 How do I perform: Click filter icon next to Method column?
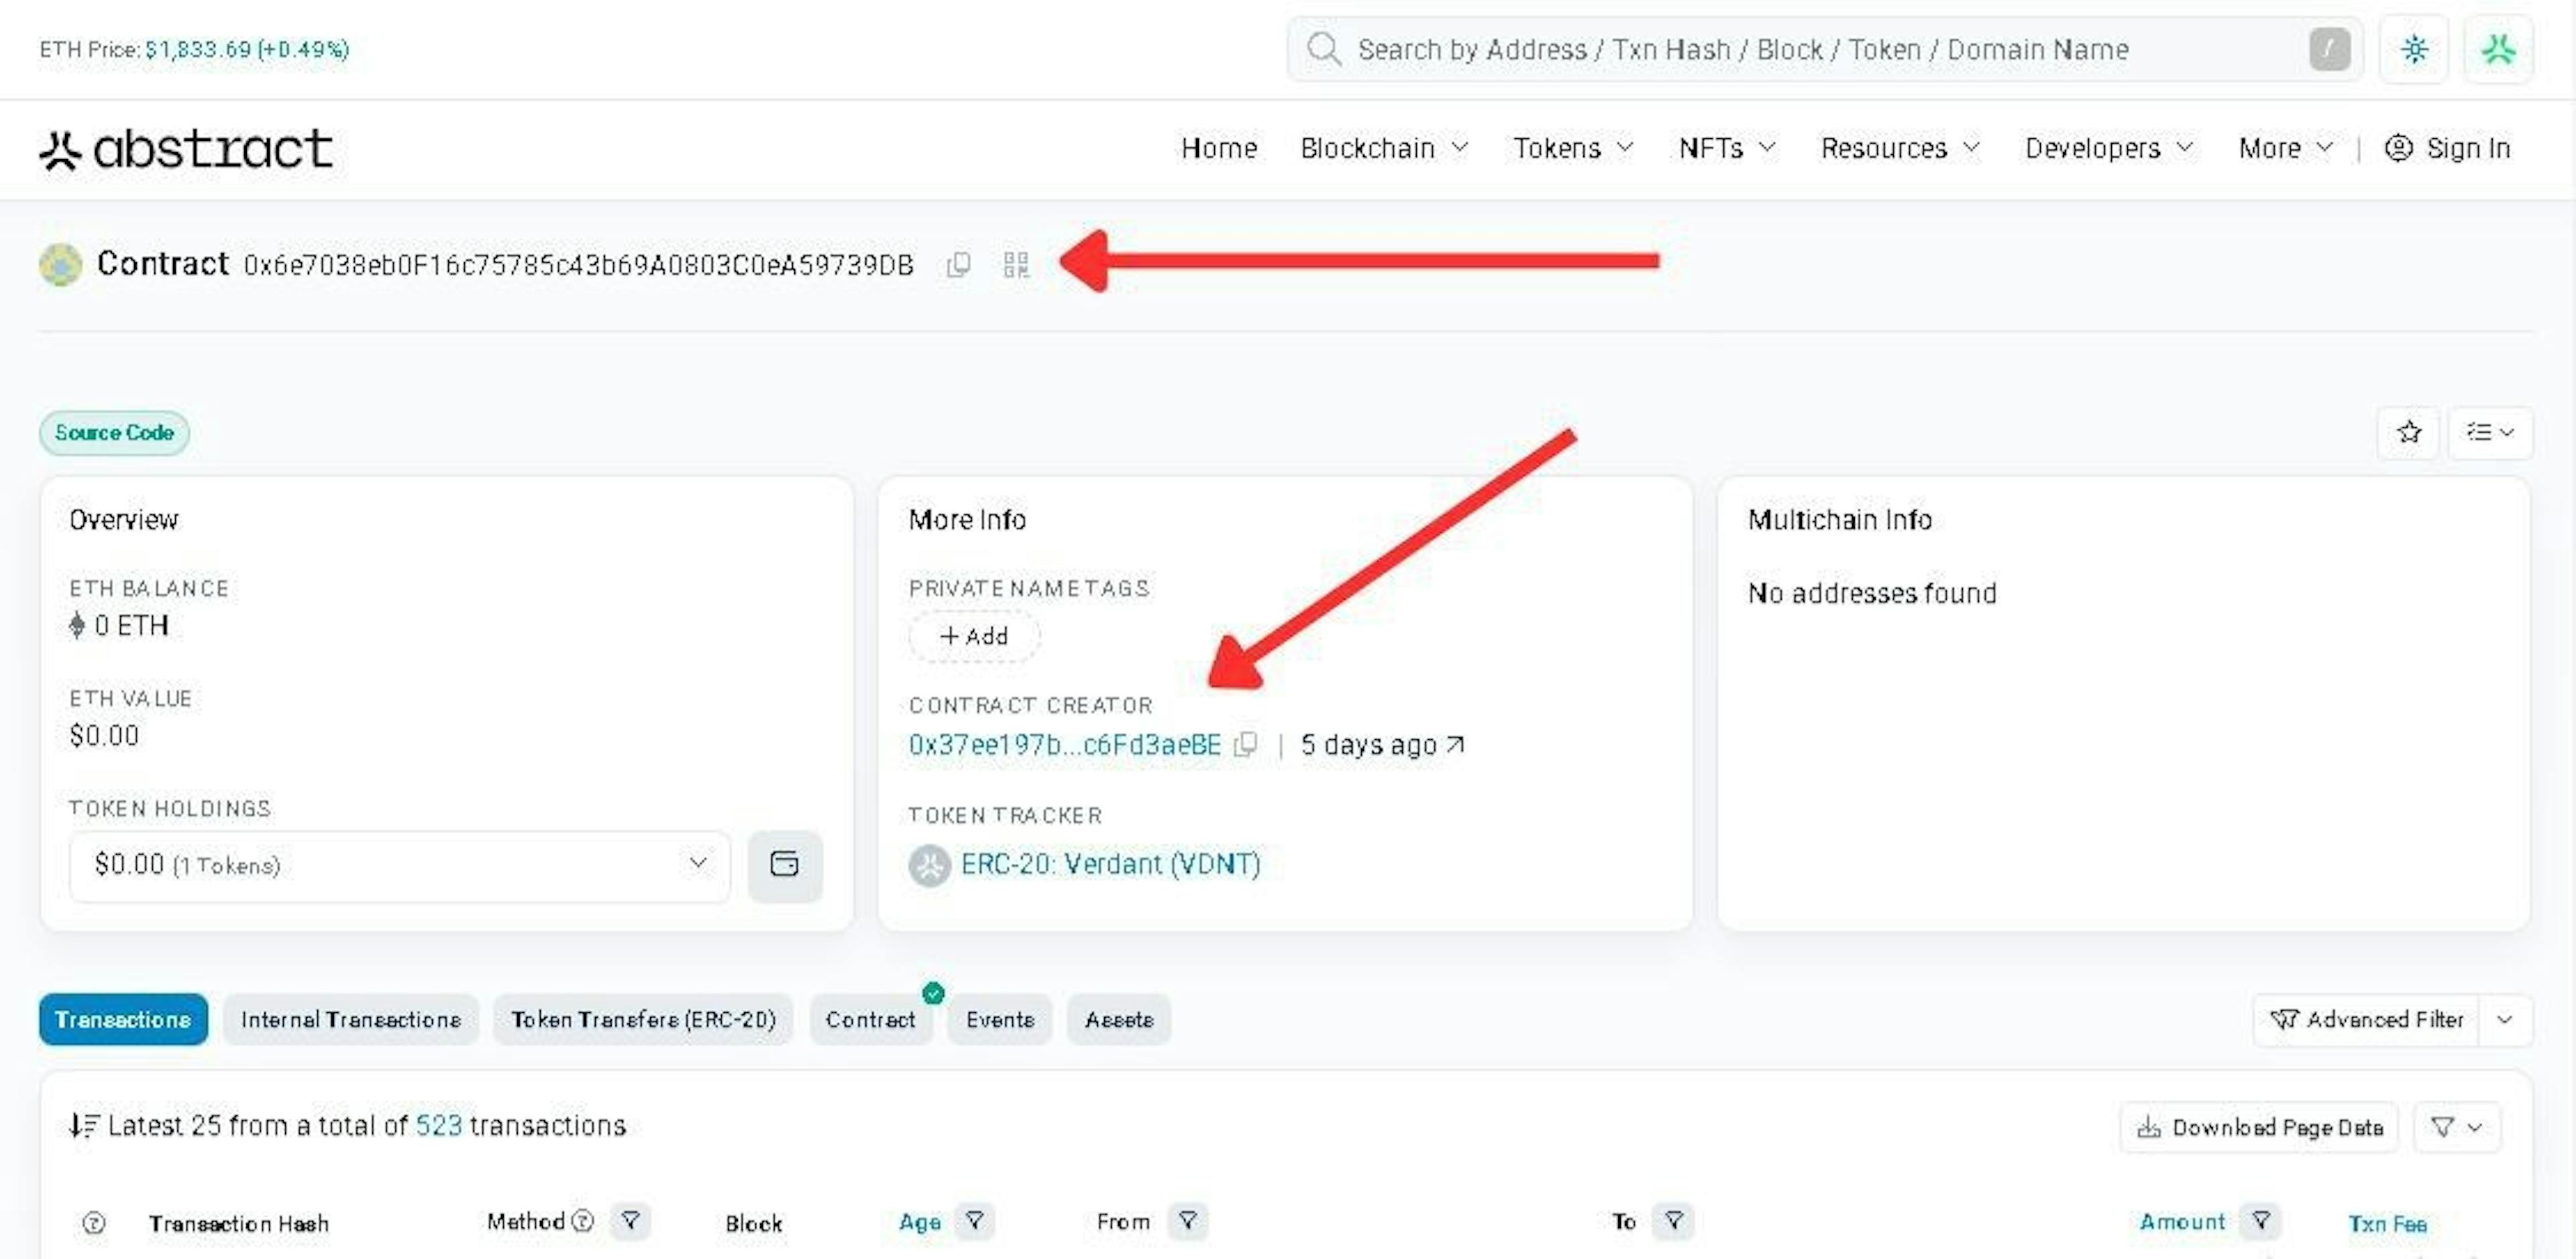[630, 1220]
